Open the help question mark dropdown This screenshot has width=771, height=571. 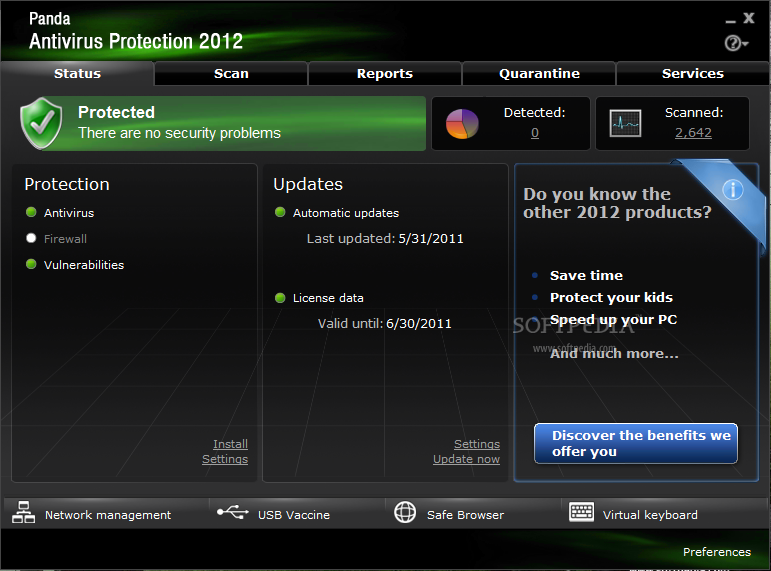click(x=736, y=43)
